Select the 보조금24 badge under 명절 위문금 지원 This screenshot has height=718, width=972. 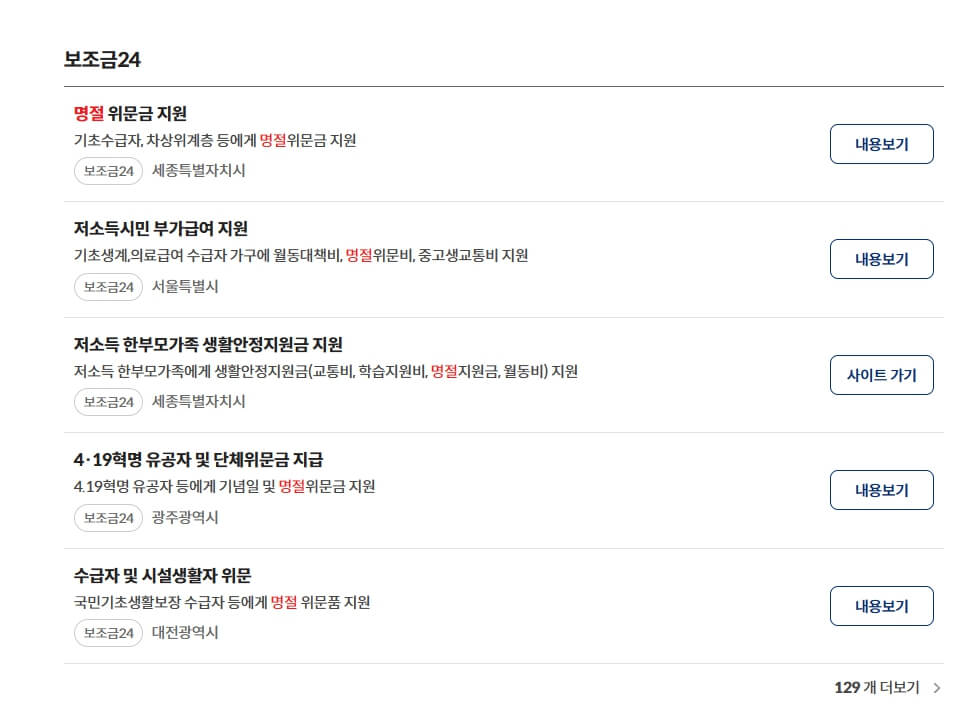click(x=108, y=171)
